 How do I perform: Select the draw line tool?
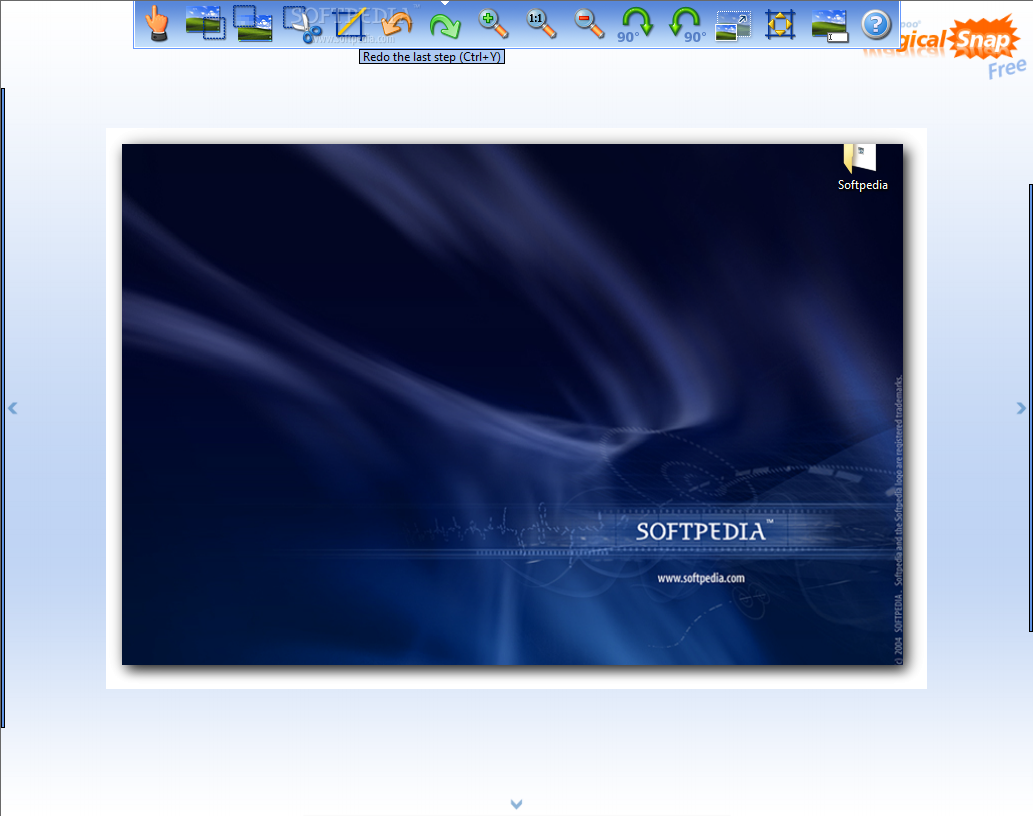tap(350, 24)
